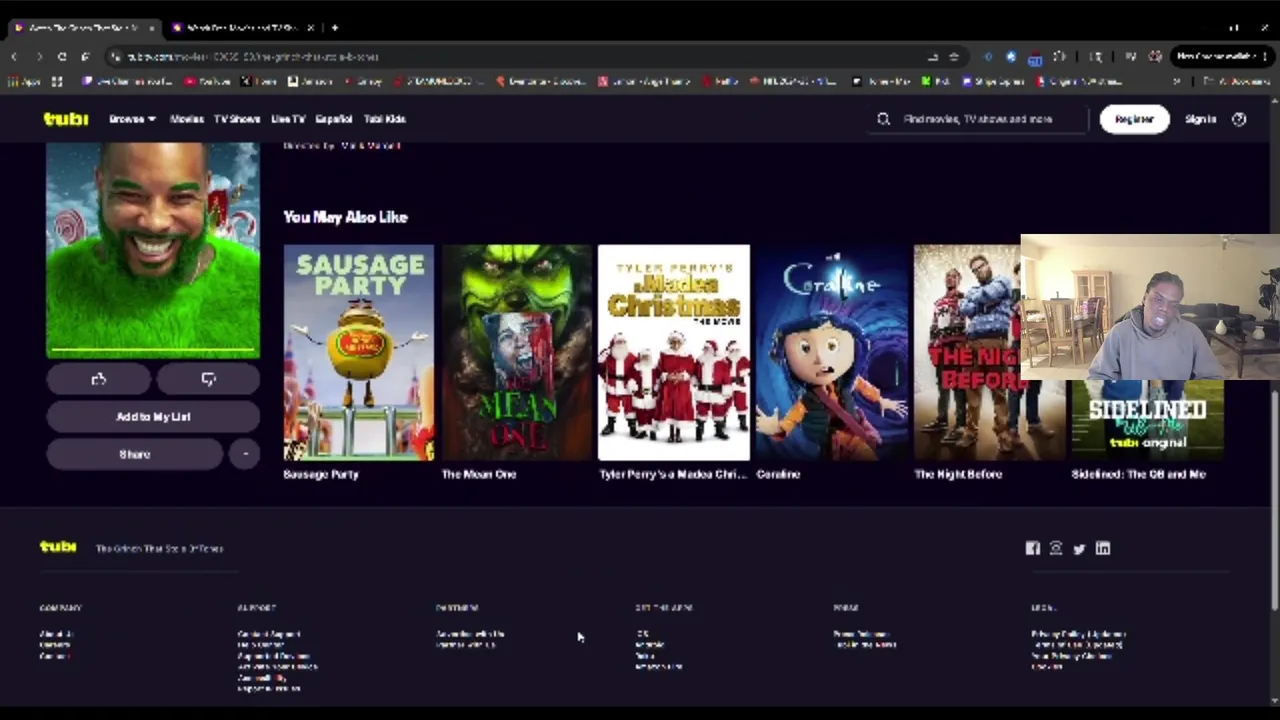Viewport: 1280px width, 720px height.
Task: Open the help question mark icon
Action: coord(1239,119)
